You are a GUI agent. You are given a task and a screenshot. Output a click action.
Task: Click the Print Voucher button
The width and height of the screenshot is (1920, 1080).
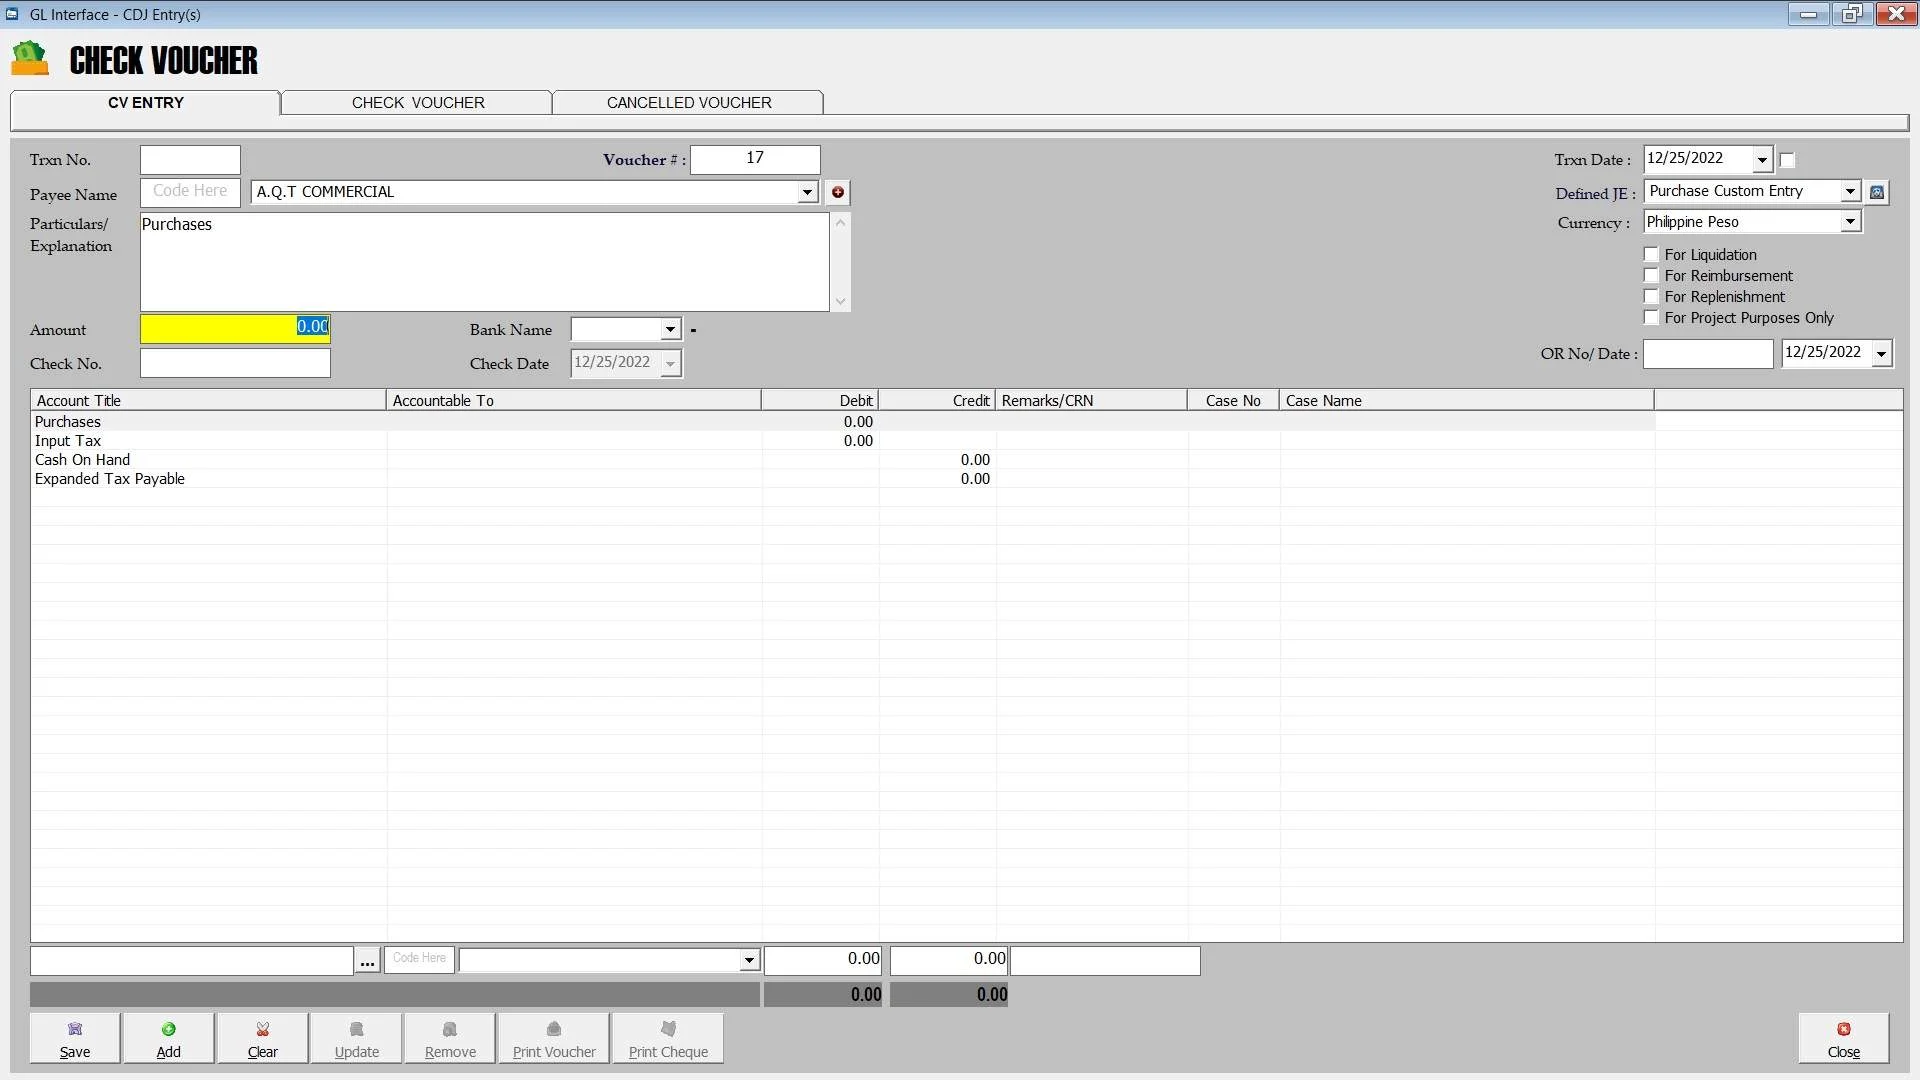coord(554,1038)
